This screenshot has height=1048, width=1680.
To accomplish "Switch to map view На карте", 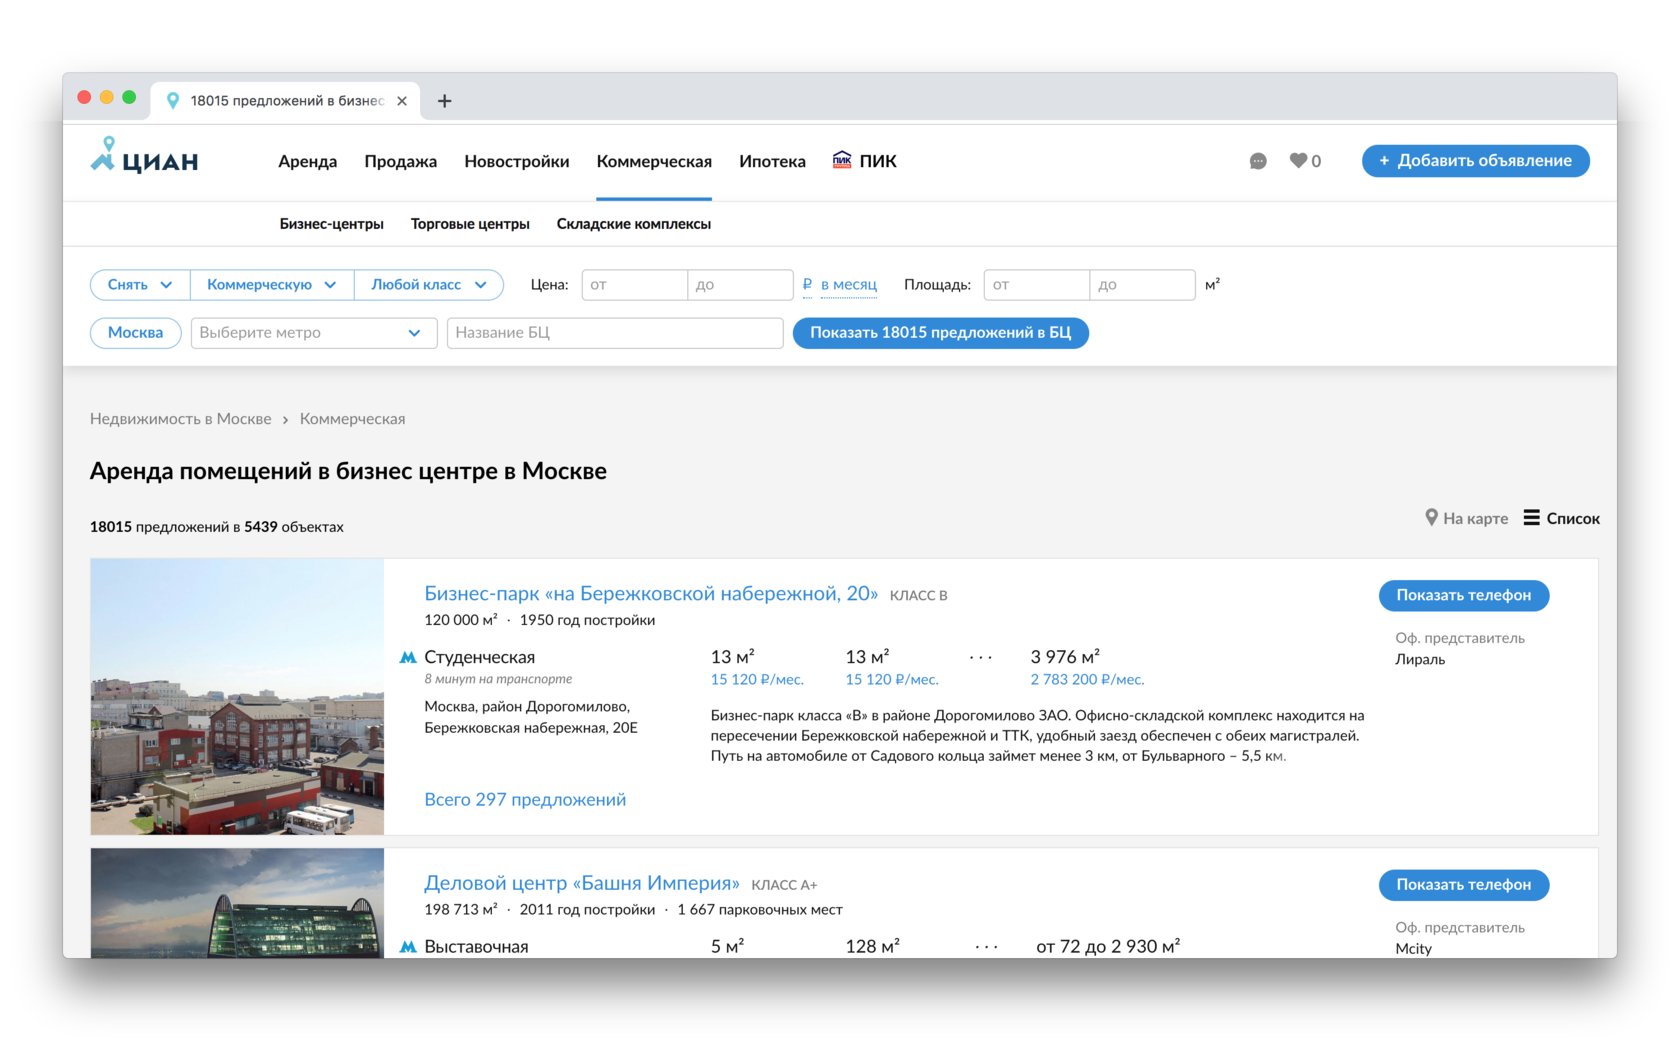I will [1467, 518].
